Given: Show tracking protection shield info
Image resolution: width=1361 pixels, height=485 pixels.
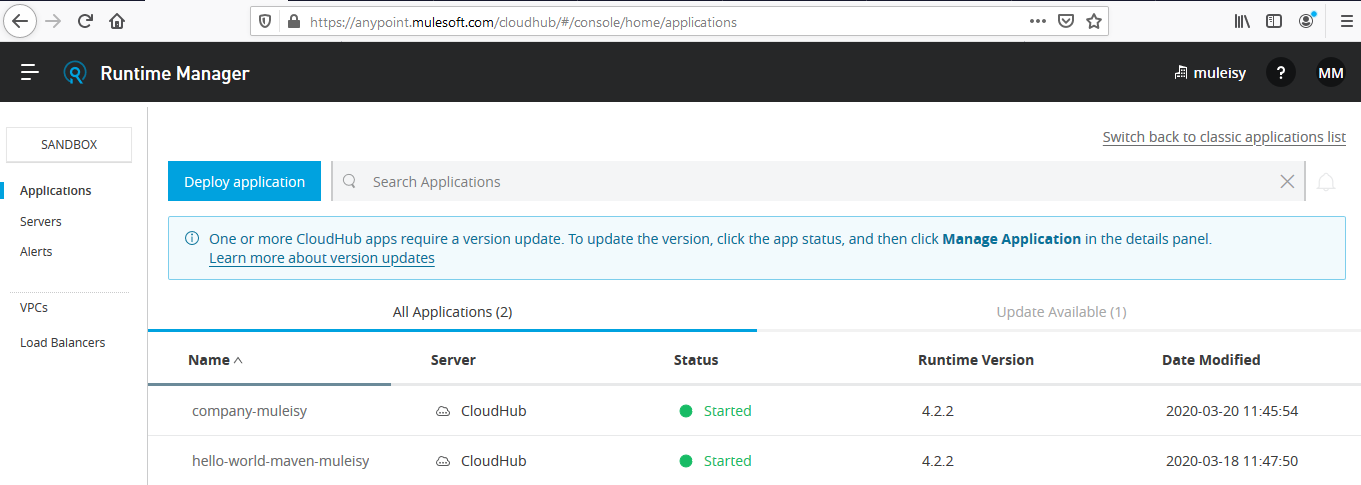Looking at the screenshot, I should pos(265,21).
